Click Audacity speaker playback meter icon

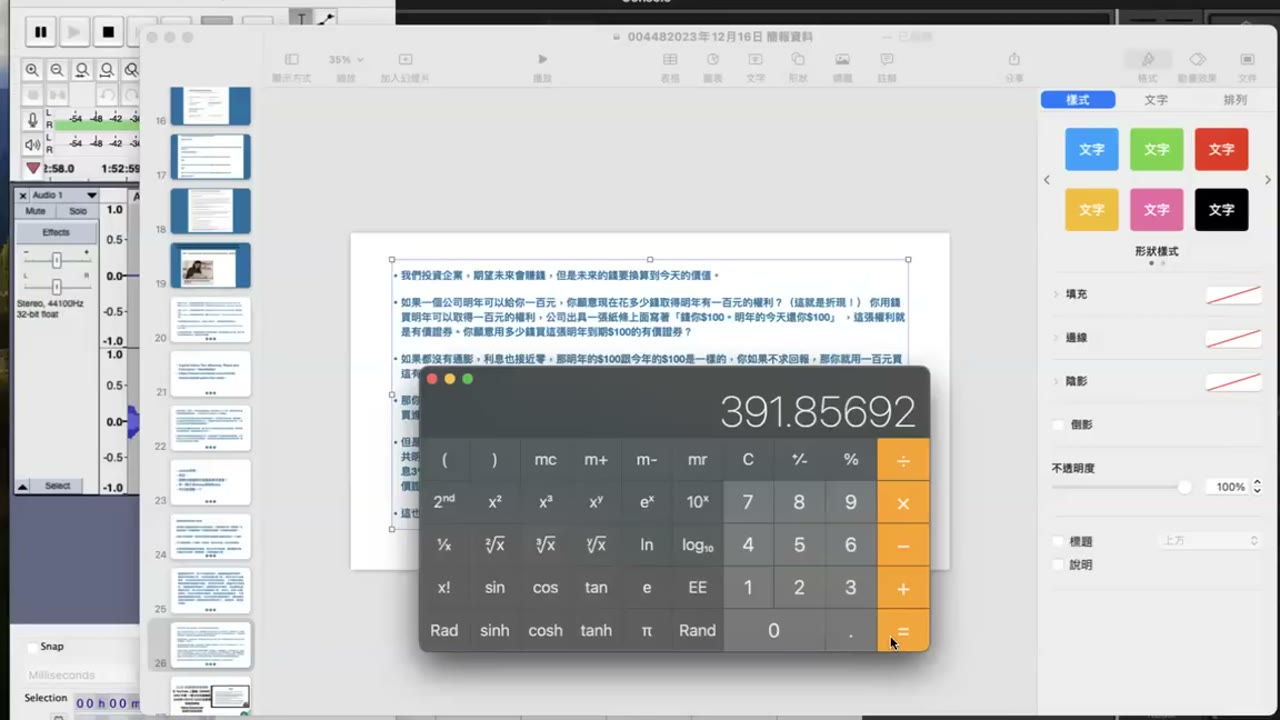33,145
